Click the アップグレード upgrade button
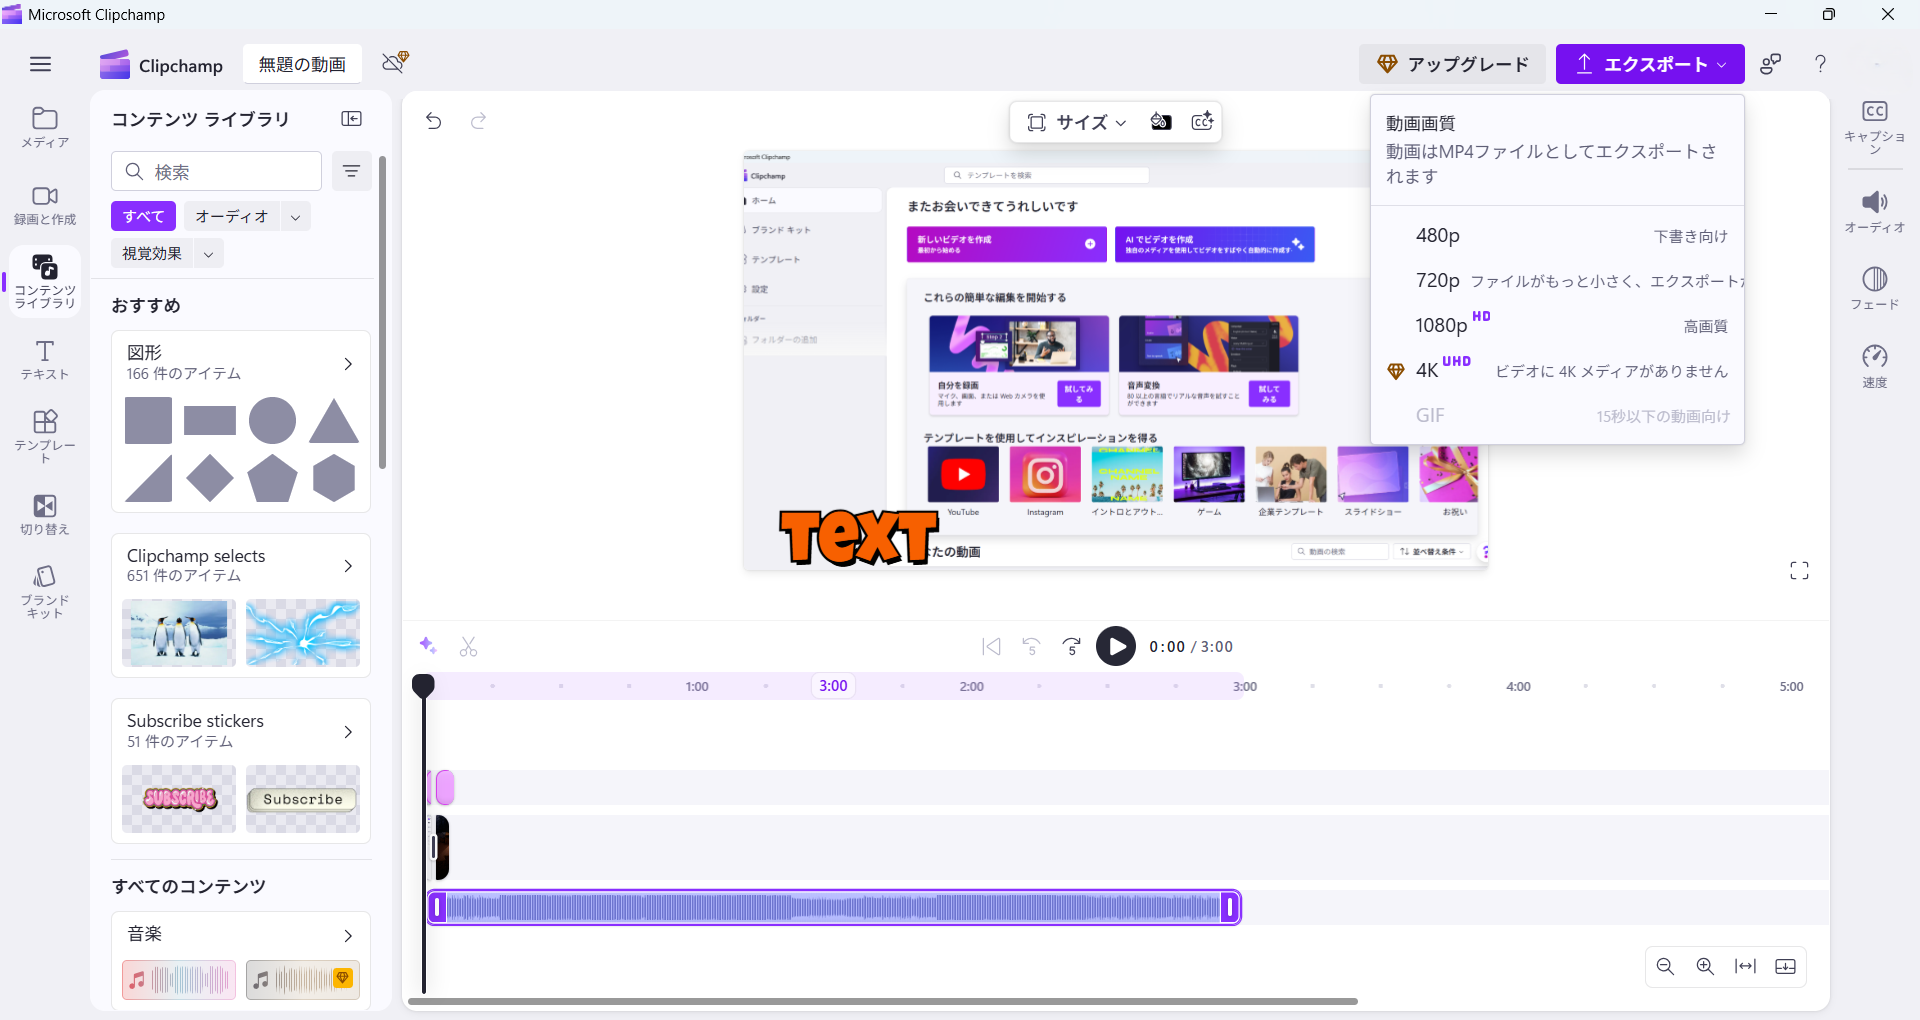This screenshot has height=1020, width=1920. tap(1452, 64)
